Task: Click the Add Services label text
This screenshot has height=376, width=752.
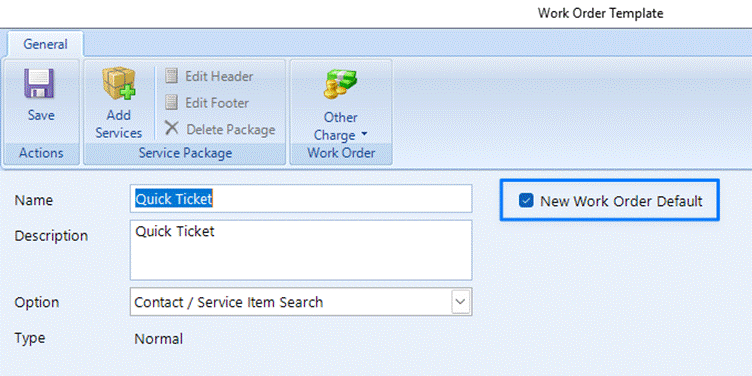Action: [x=118, y=124]
